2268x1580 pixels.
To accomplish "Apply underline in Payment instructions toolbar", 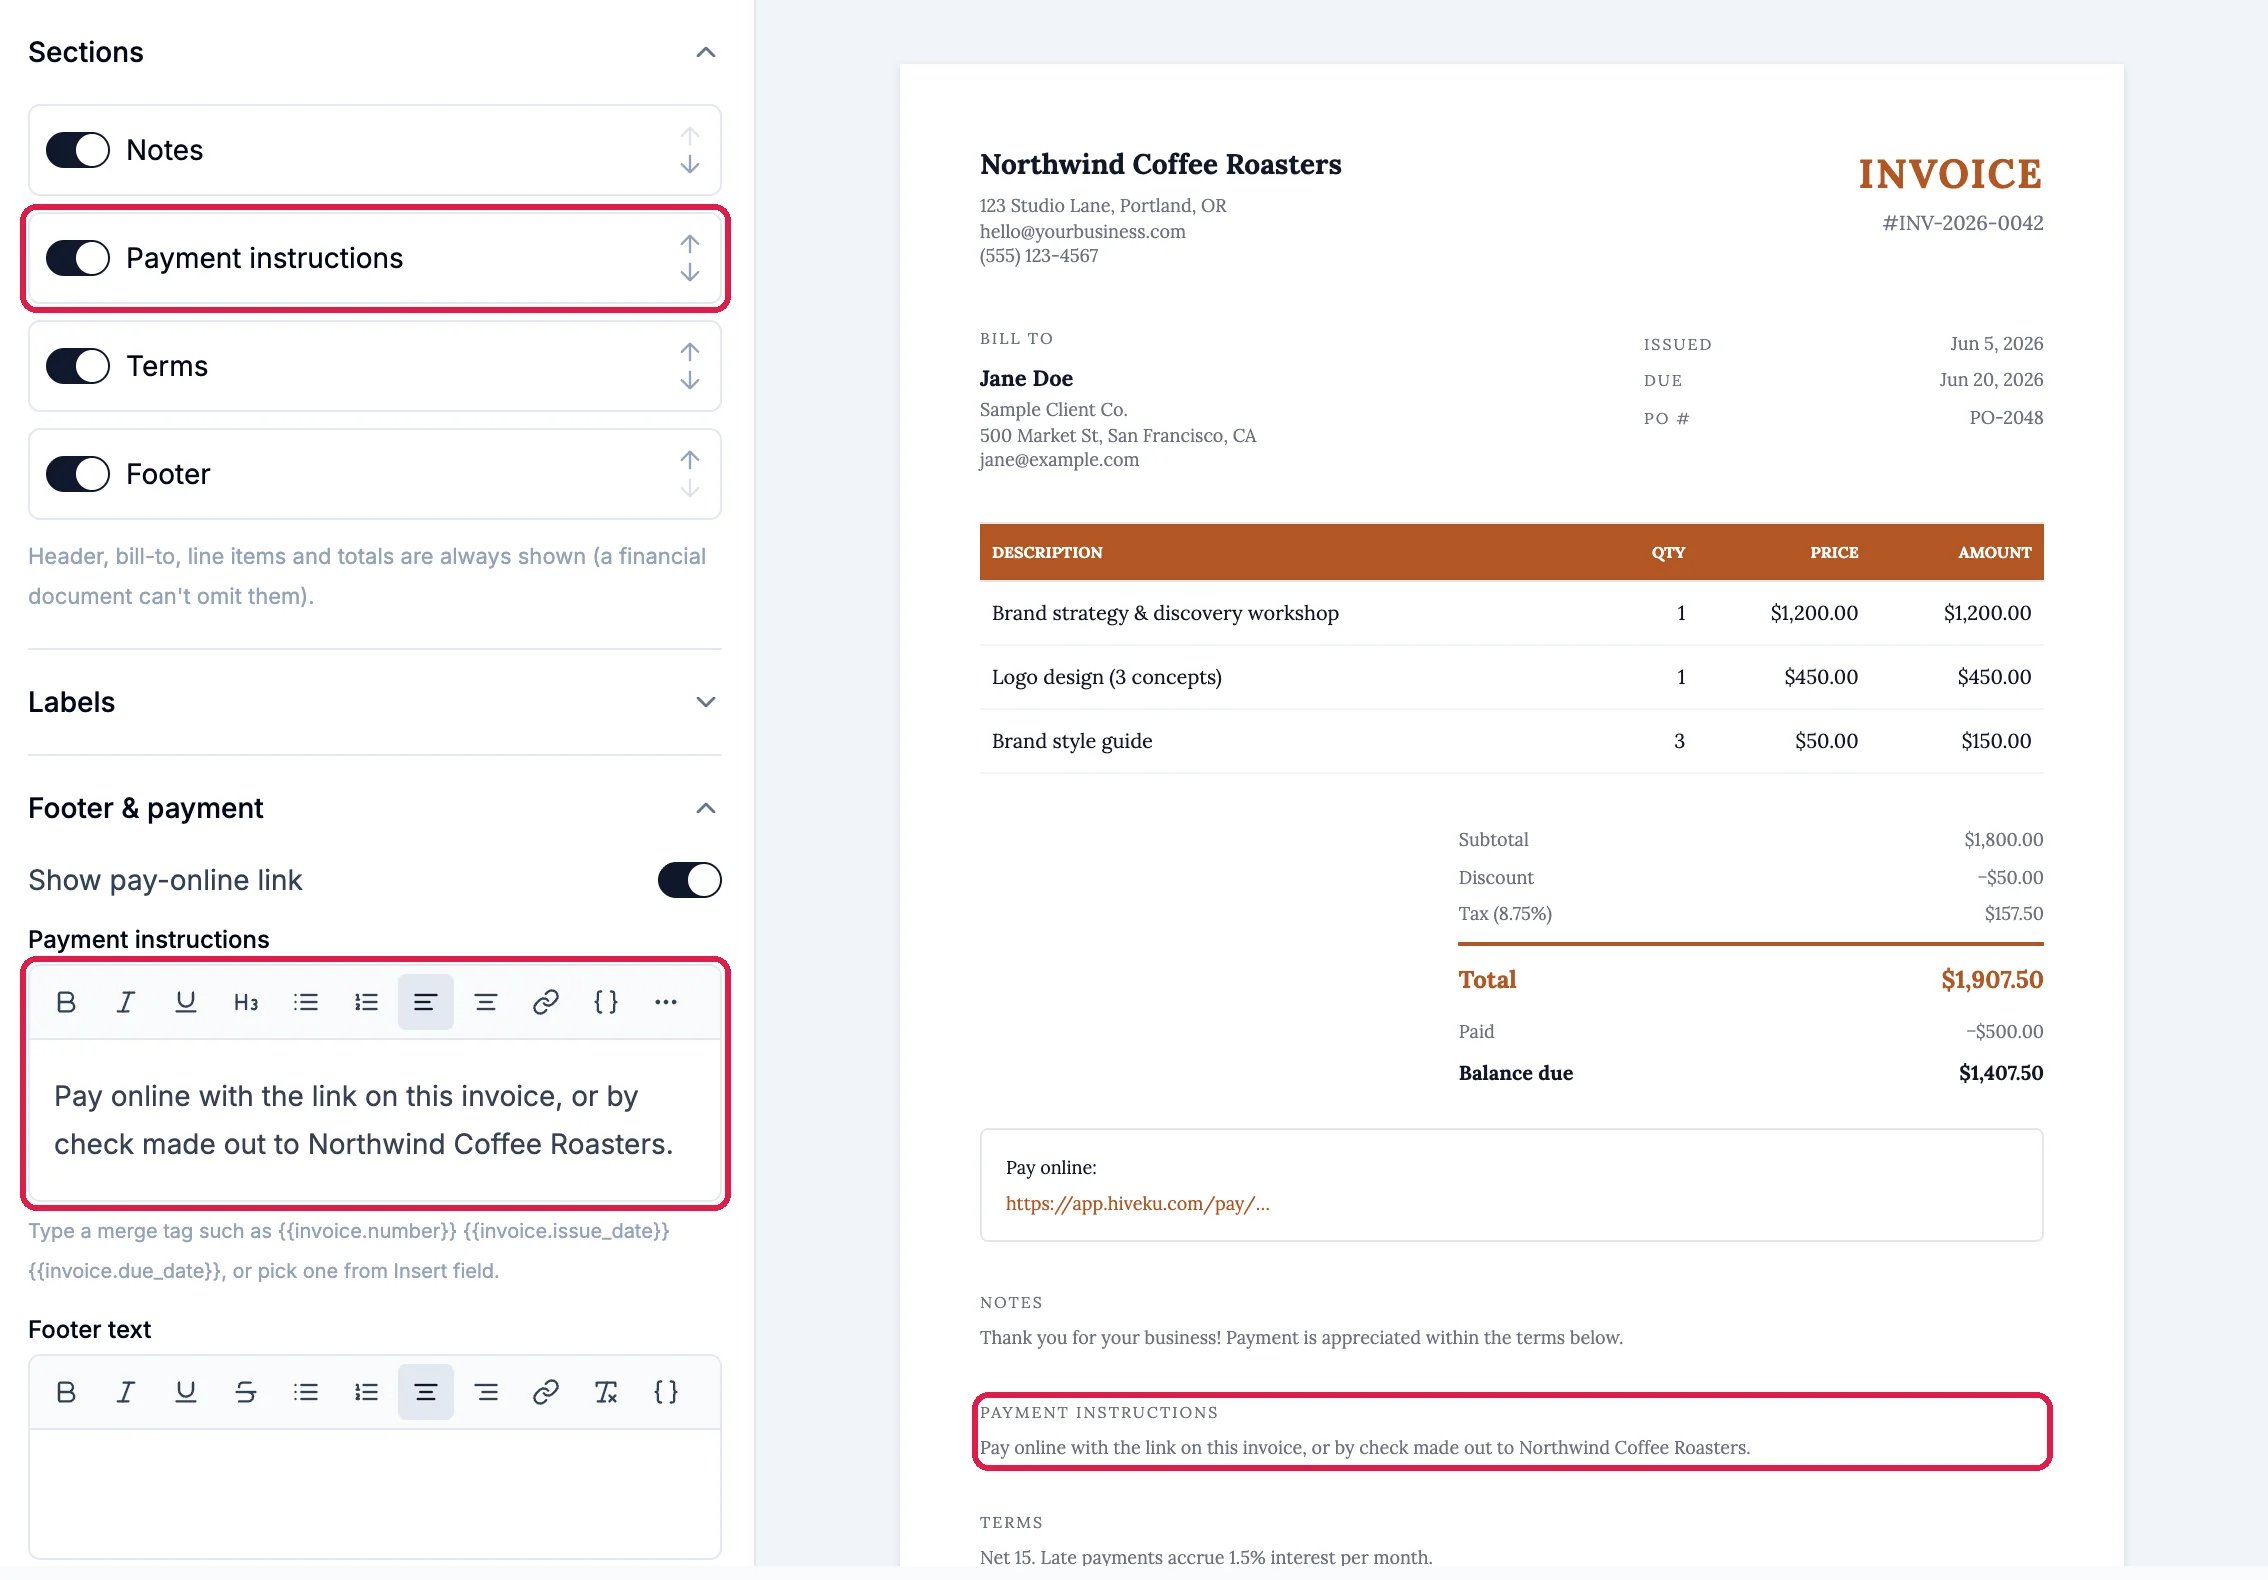I will coord(186,1002).
